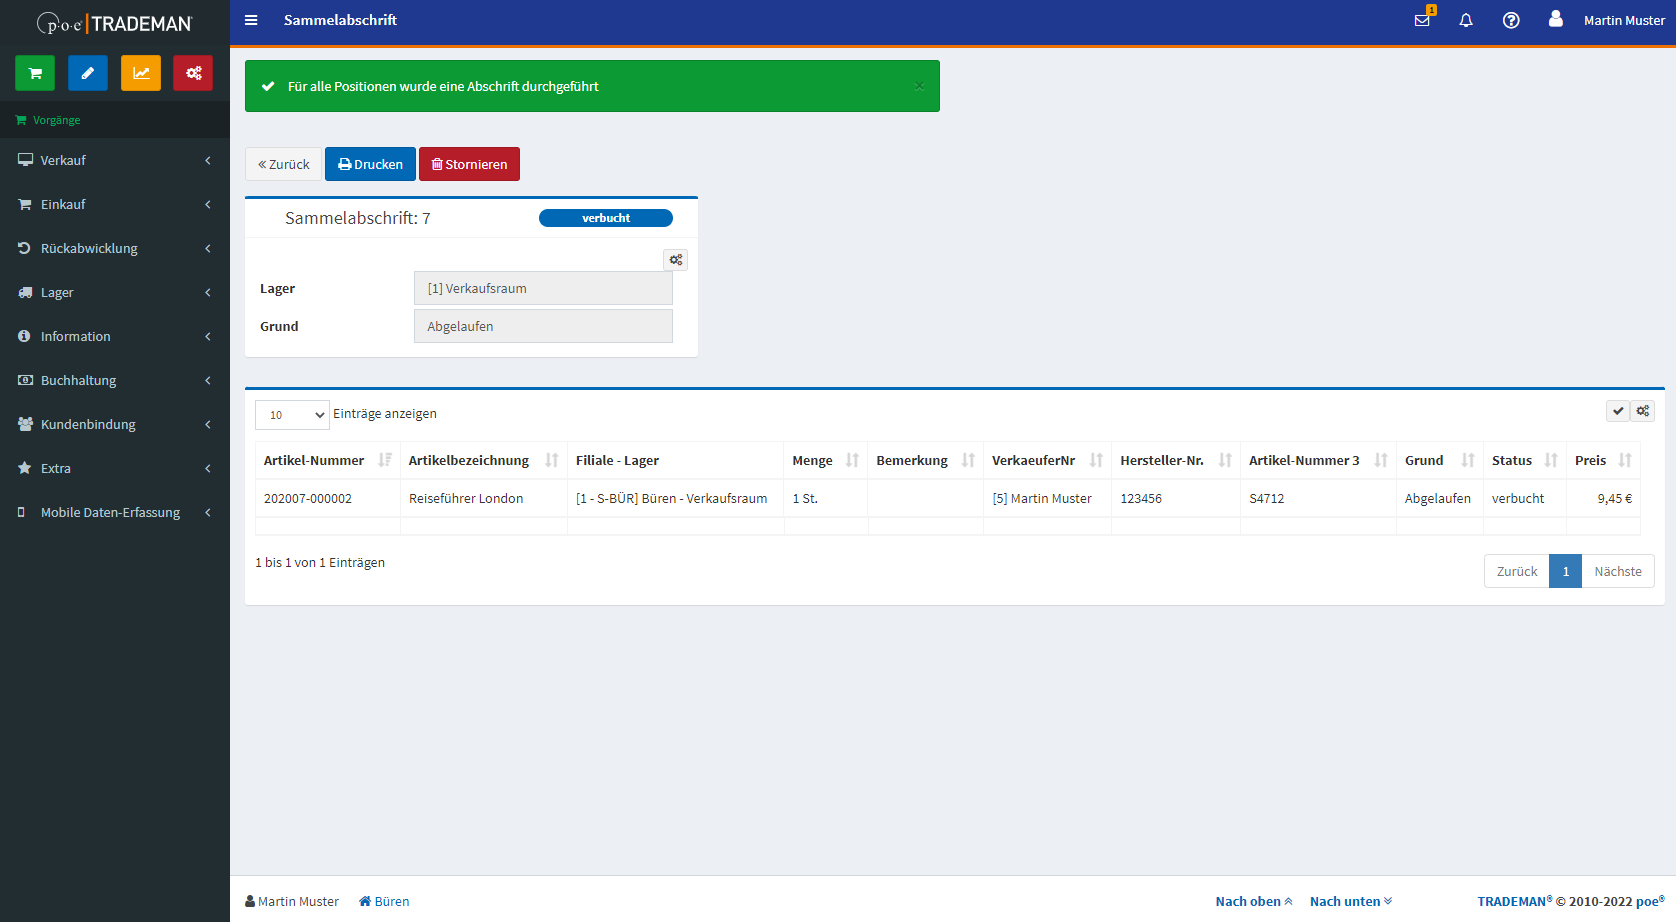Screen dimensions: 1676x922
Task: Open Buchhaltung in the sidebar
Action: pyautogui.click(x=115, y=380)
